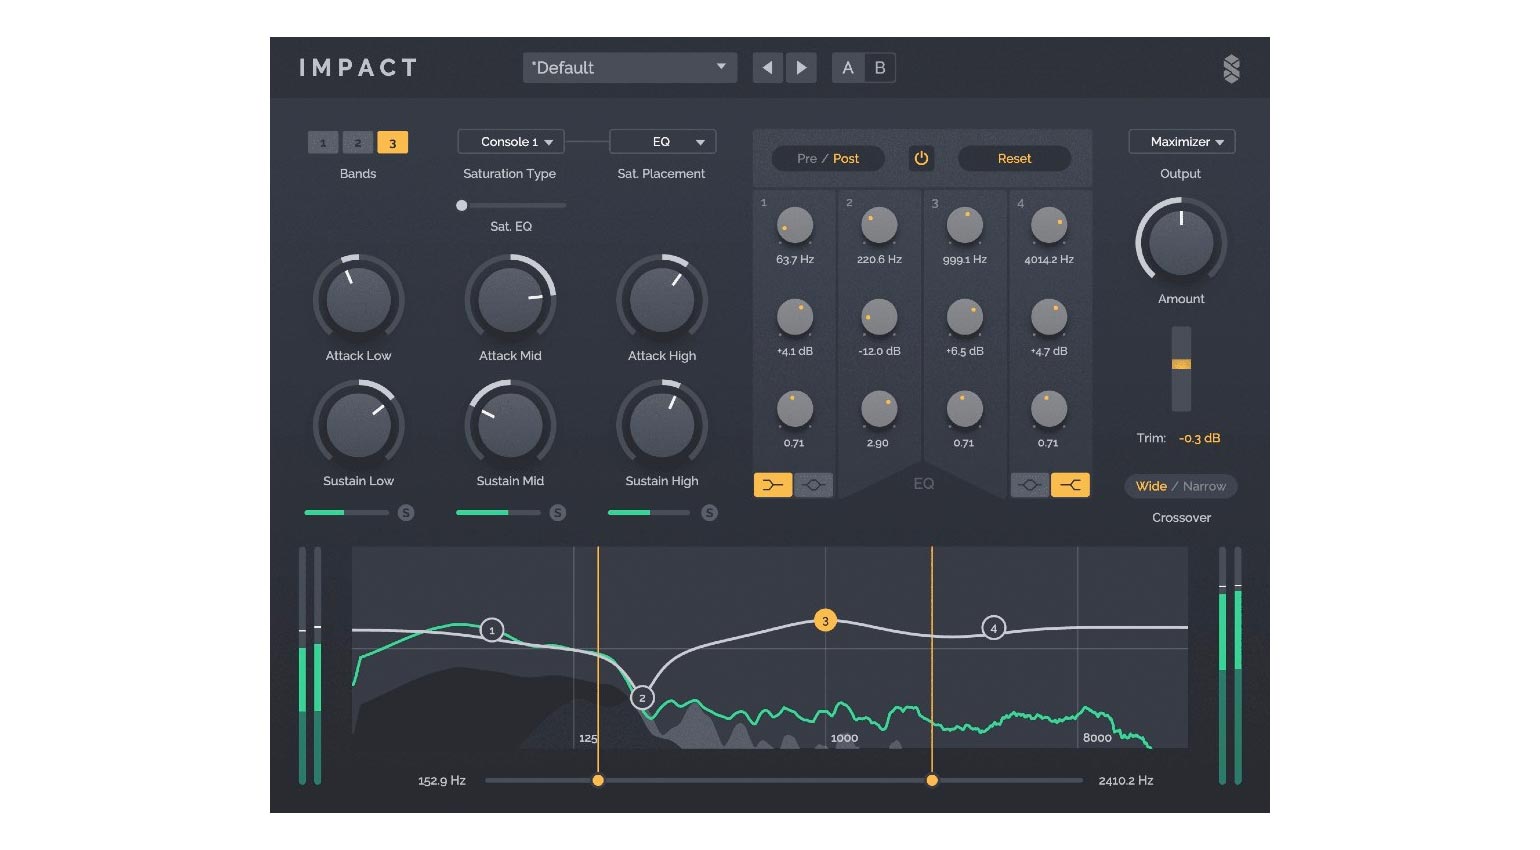This screenshot has width=1540, height=850.
Task: Click the Maximizer Amount knob
Action: 1181,242
